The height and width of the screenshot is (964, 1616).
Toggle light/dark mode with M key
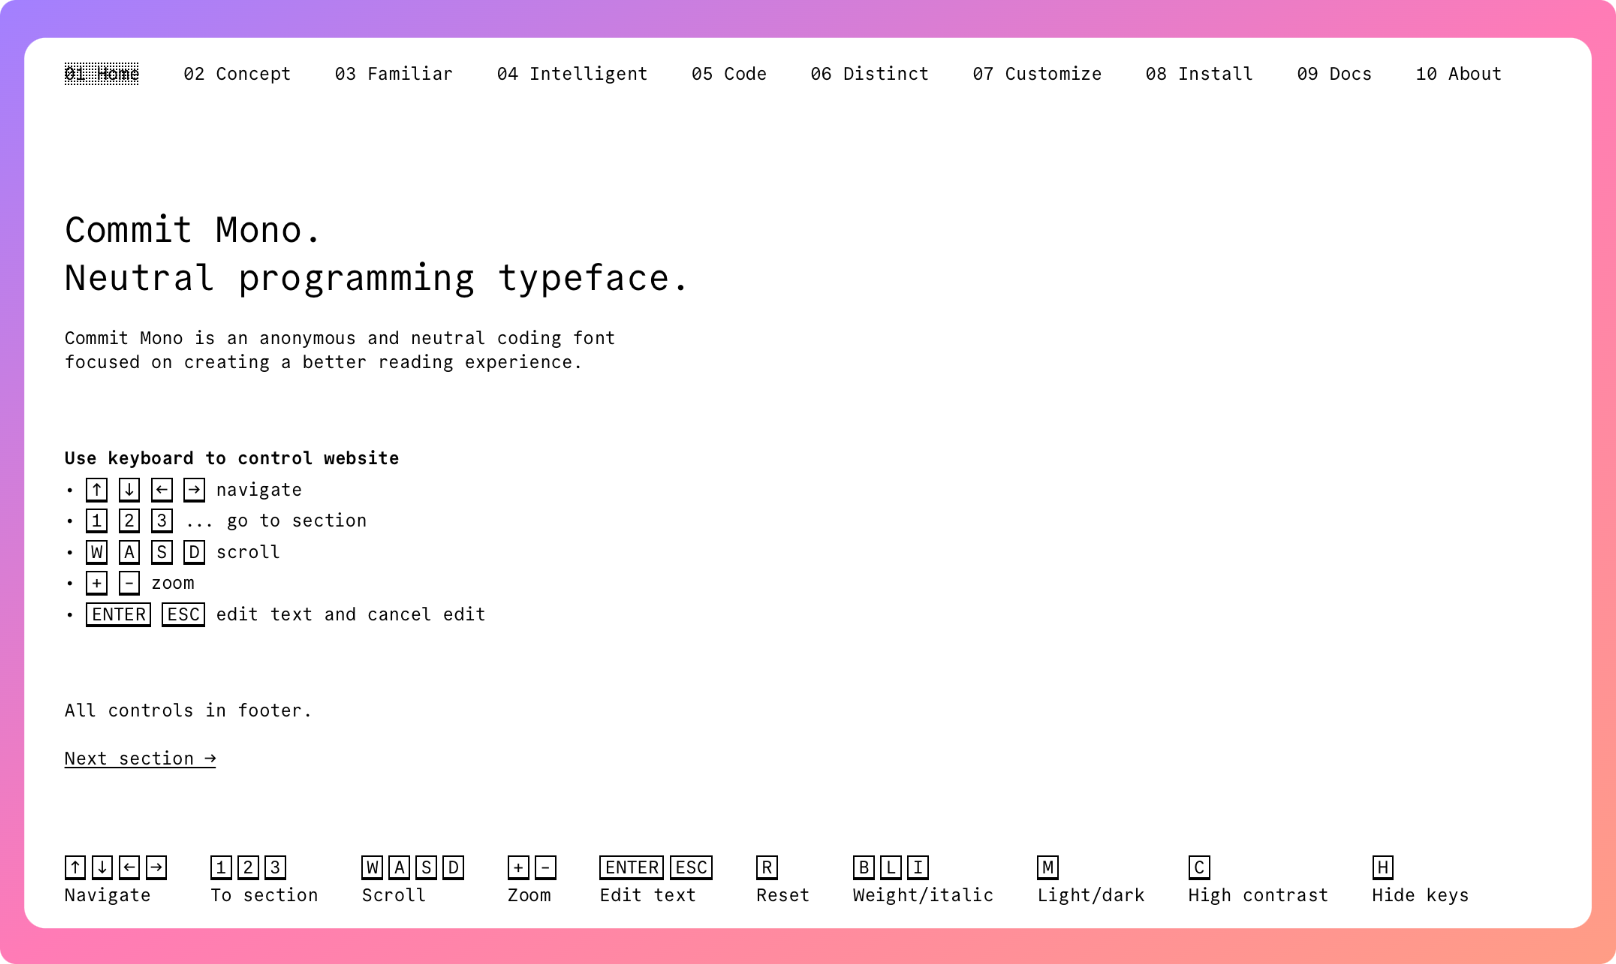pos(1048,867)
